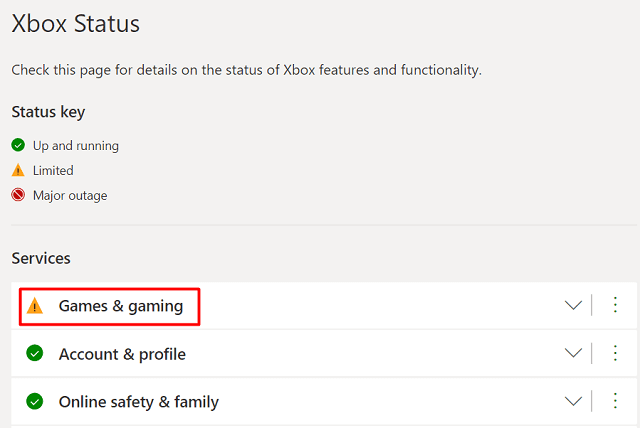Click the Limited status key warning icon

18,170
